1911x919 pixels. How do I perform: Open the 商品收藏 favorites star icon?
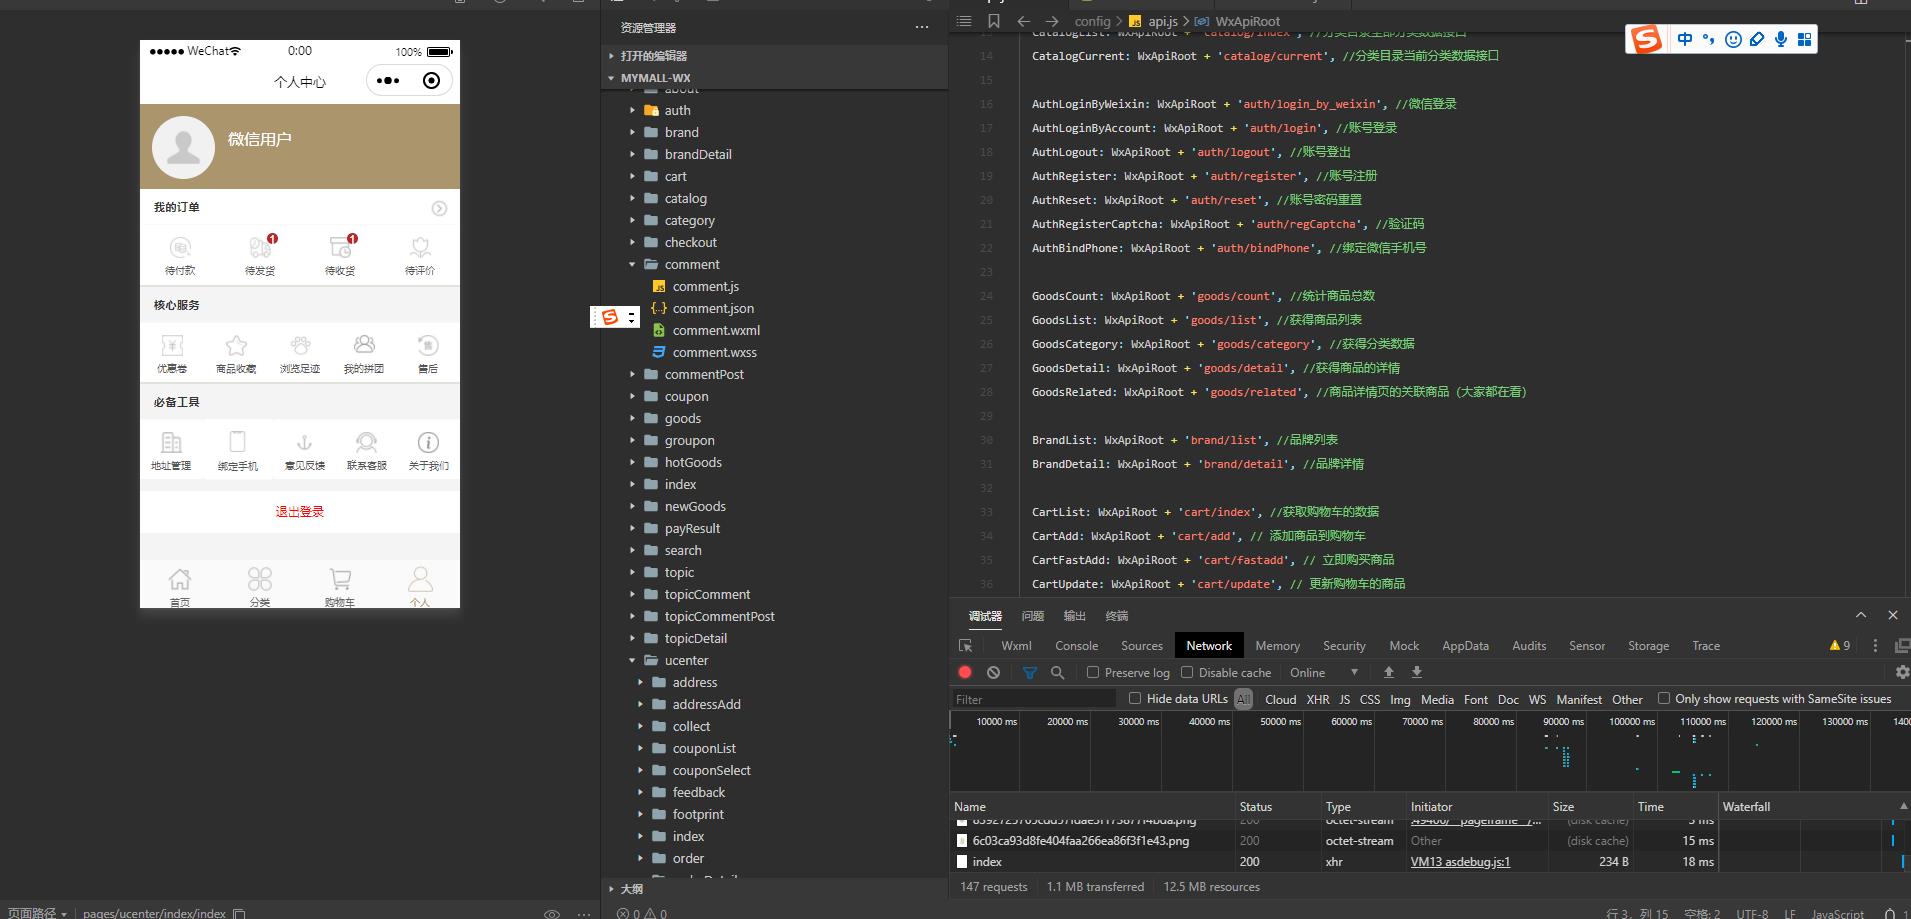click(236, 346)
